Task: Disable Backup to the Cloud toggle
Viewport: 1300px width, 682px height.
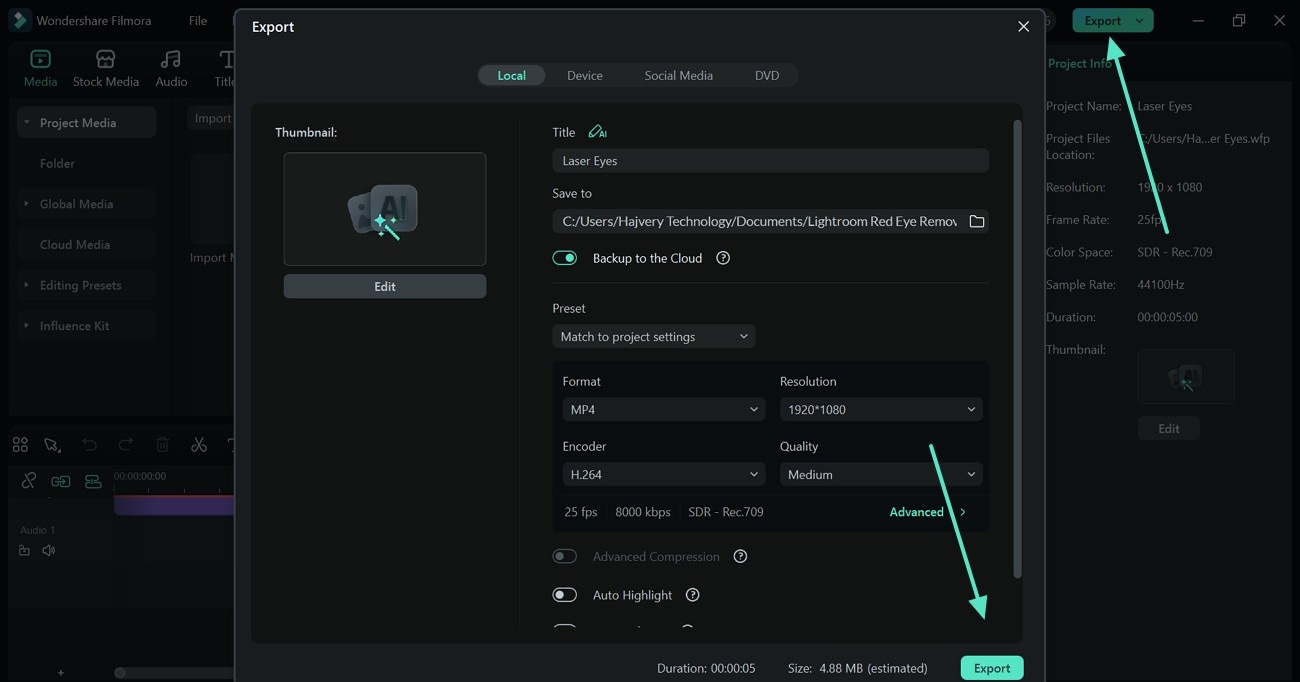Action: point(565,258)
